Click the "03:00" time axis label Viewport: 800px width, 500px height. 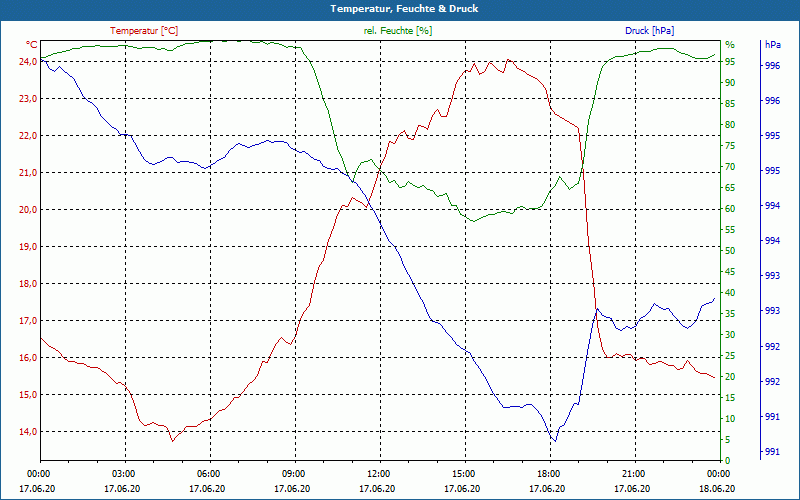124,473
